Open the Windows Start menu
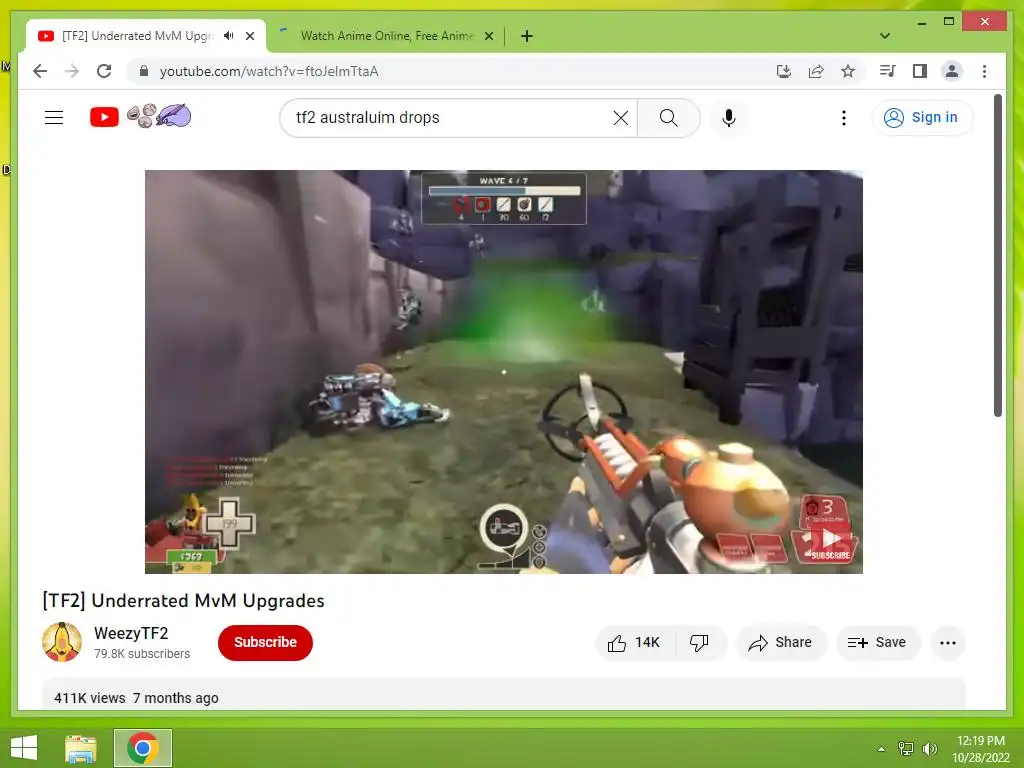The image size is (1024, 768). [x=24, y=748]
